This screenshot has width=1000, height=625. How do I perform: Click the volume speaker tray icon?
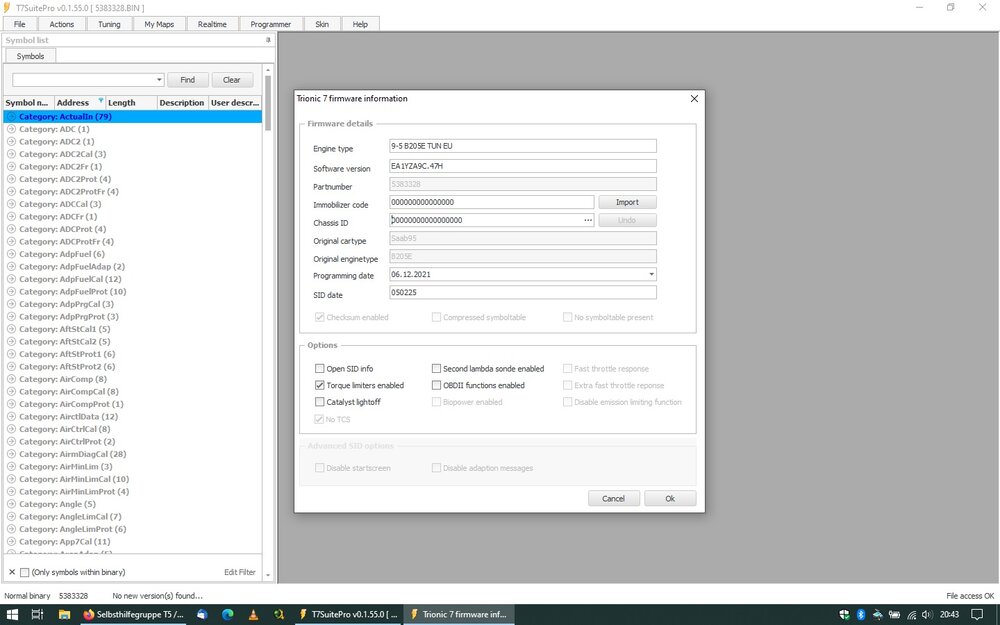click(x=927, y=615)
